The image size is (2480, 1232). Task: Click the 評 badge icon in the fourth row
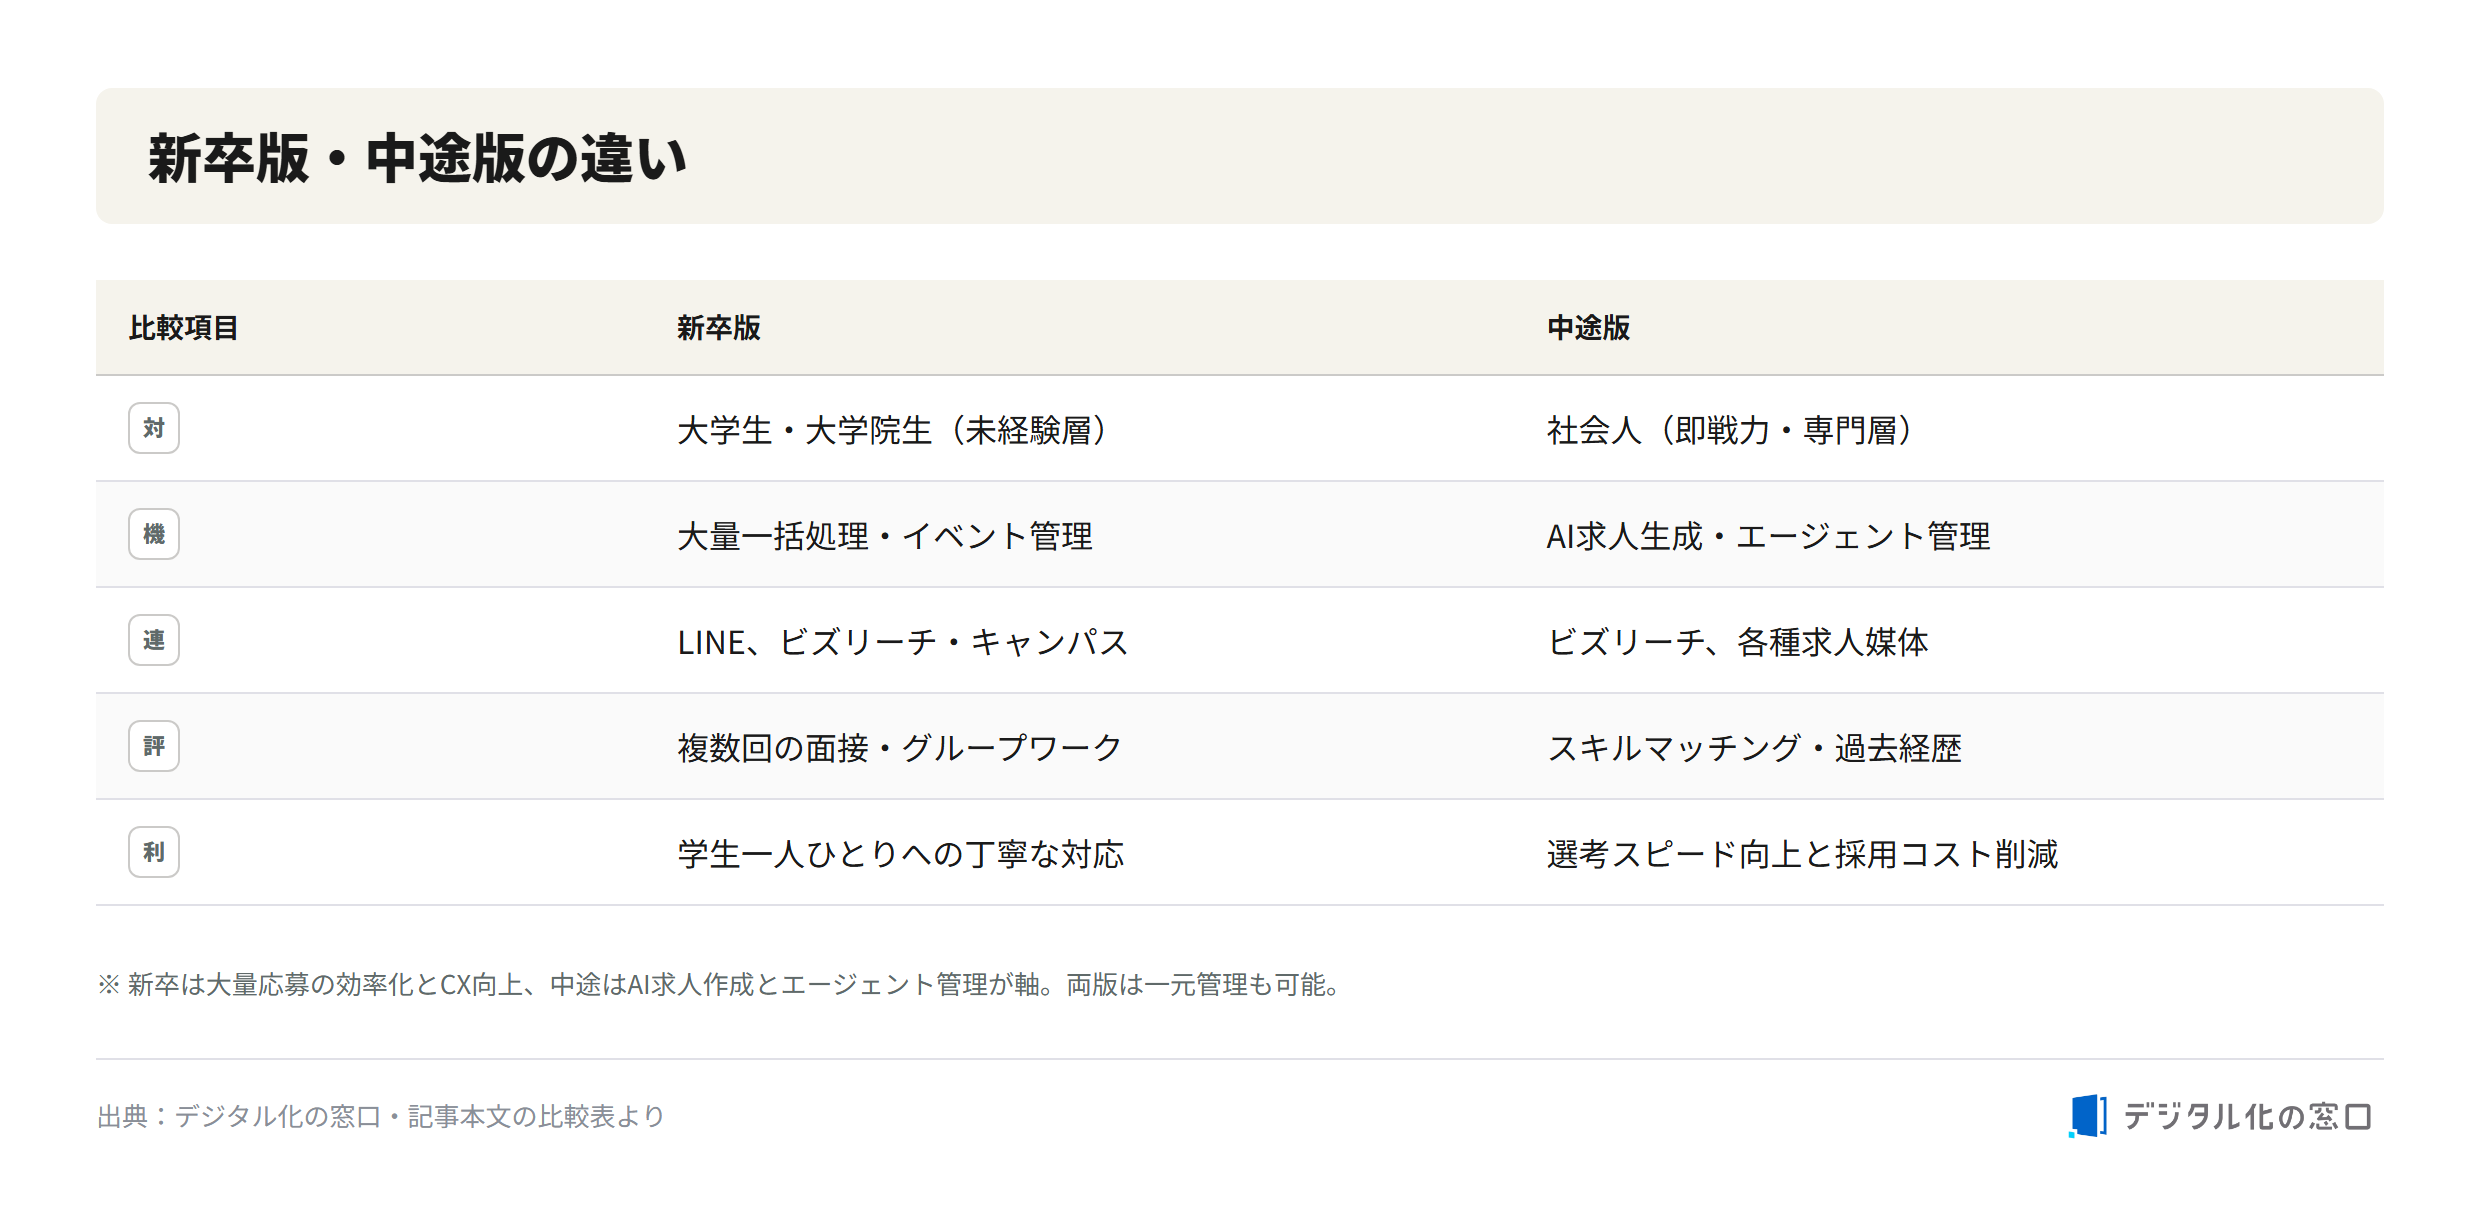pos(154,746)
